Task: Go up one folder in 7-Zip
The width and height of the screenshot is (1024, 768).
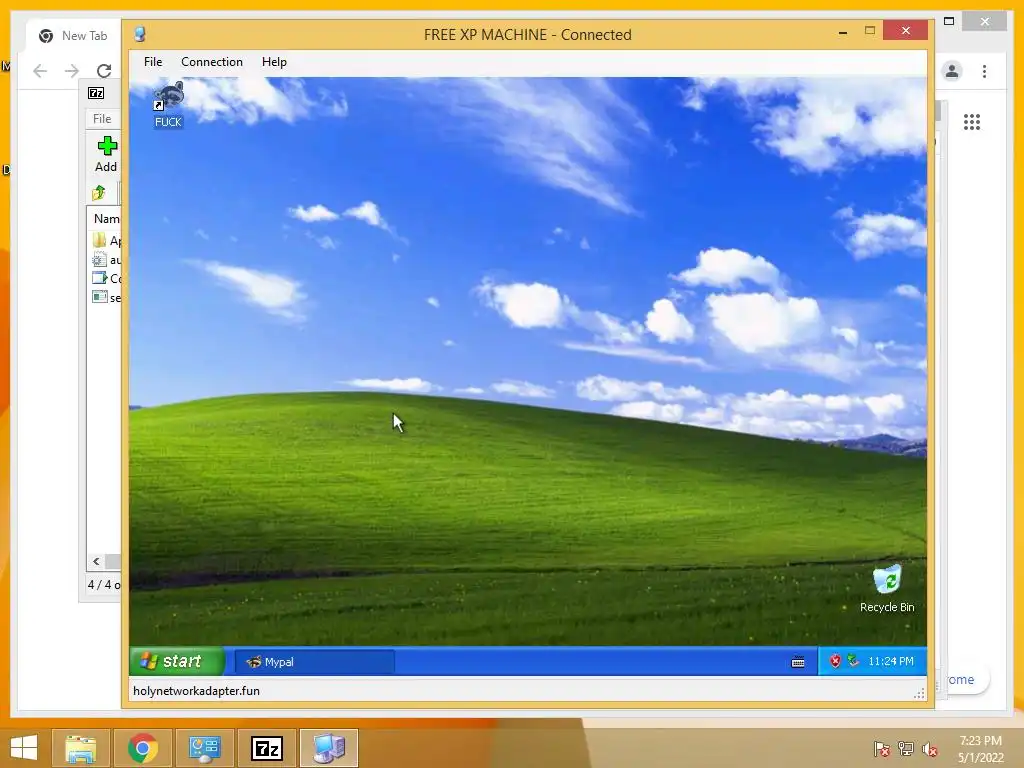Action: pyautogui.click(x=99, y=193)
